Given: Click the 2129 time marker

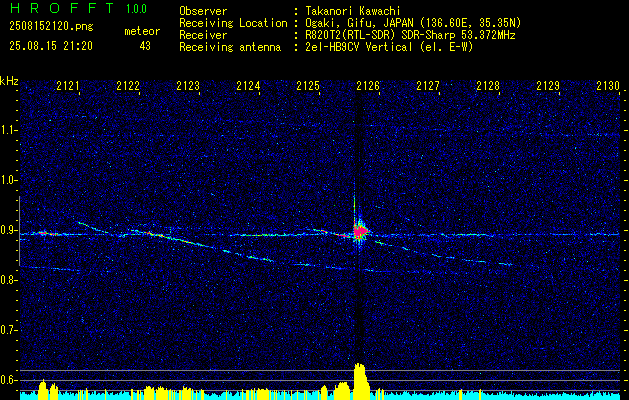Looking at the screenshot, I should point(548,85).
